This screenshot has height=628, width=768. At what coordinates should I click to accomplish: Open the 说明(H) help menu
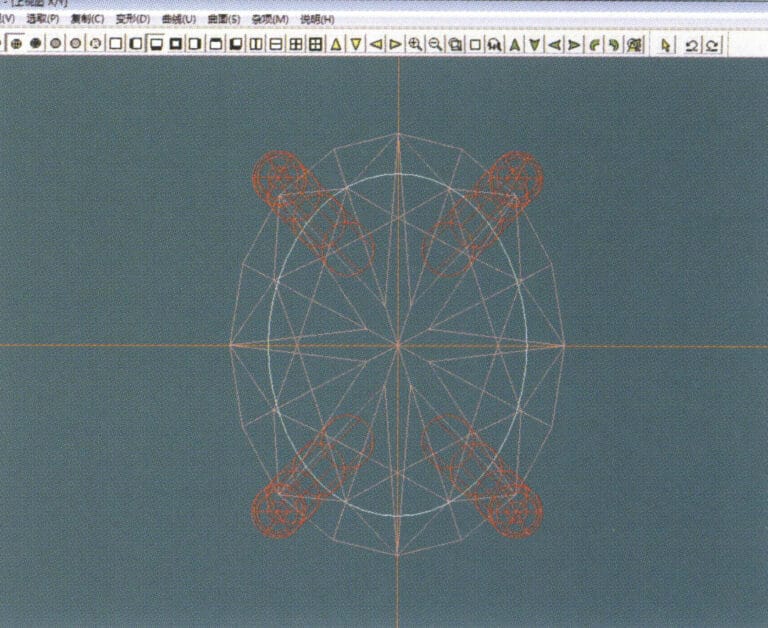(317, 20)
